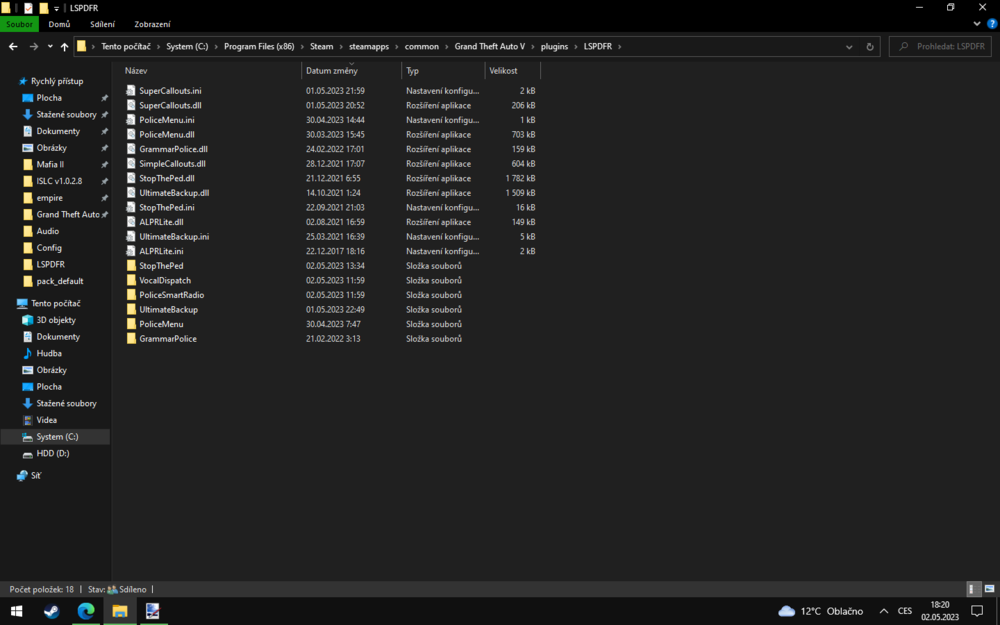Screen dimensions: 1000x625
Task: Click the Program Files (x86) breadcrumb
Action: click(x=259, y=47)
